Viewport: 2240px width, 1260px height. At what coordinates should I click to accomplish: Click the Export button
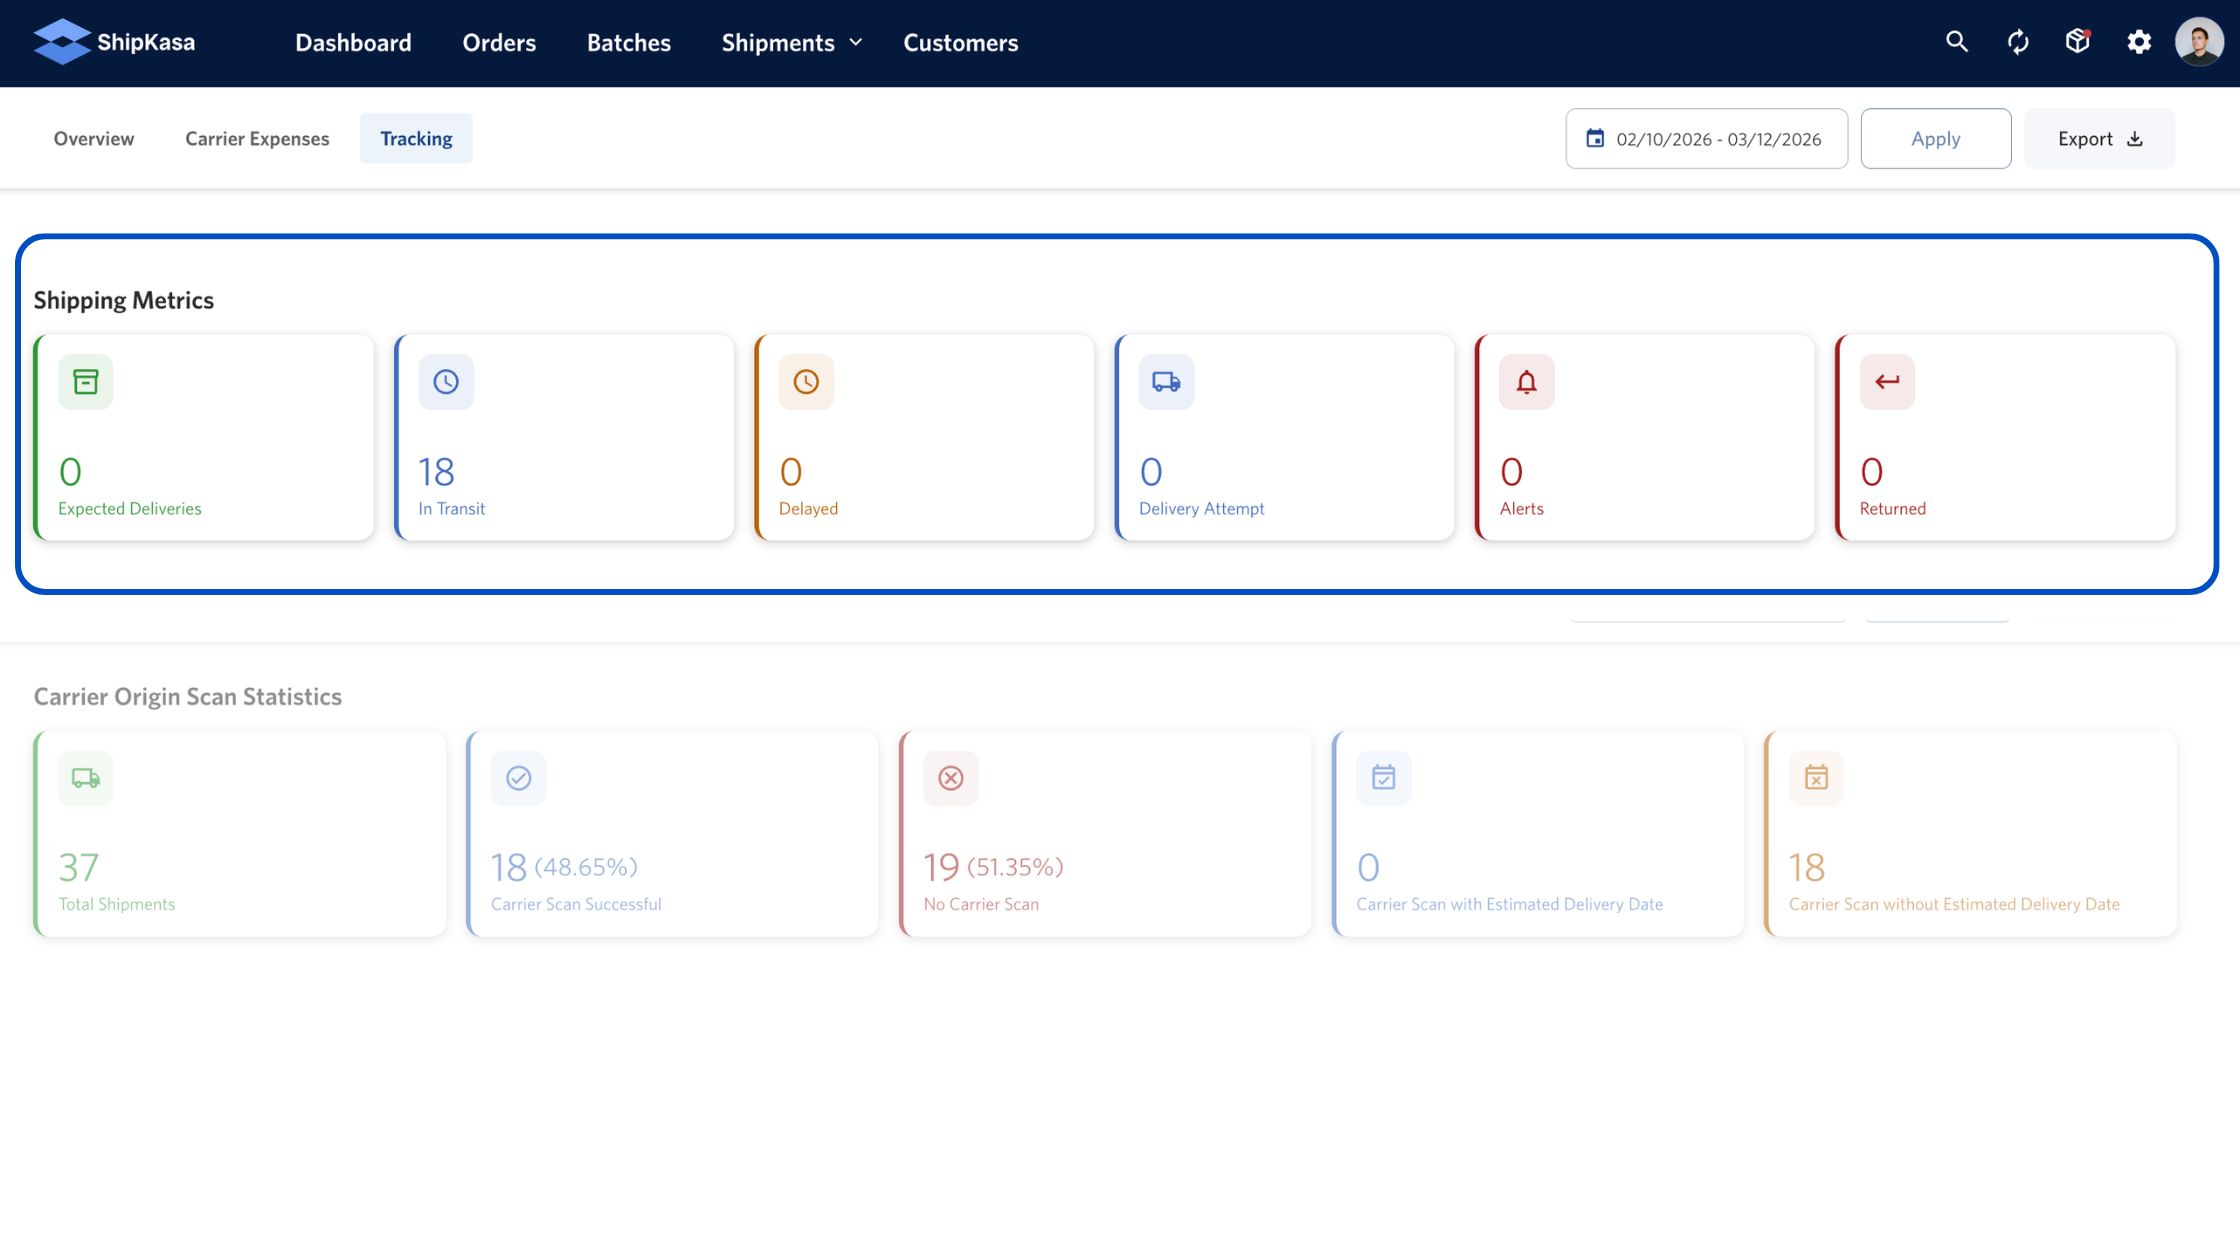pos(2099,139)
